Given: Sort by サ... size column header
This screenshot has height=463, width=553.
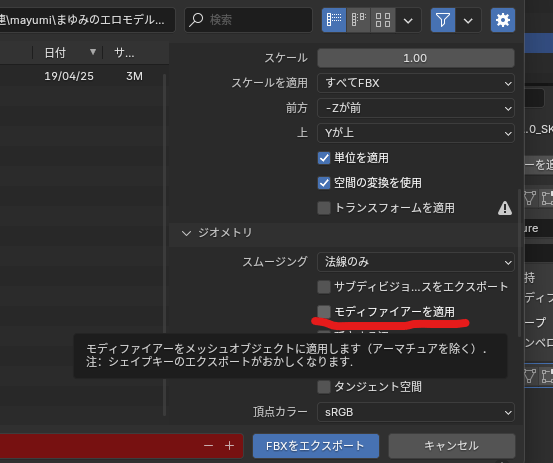Looking at the screenshot, I should click(135, 53).
